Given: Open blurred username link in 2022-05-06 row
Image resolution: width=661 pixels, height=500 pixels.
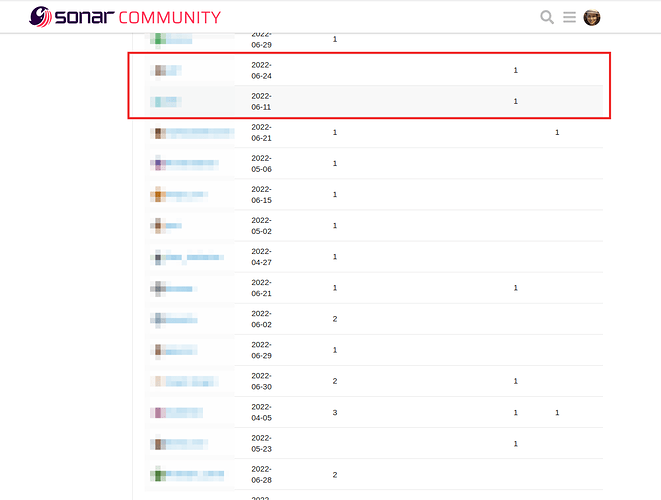Looking at the screenshot, I should (x=192, y=164).
